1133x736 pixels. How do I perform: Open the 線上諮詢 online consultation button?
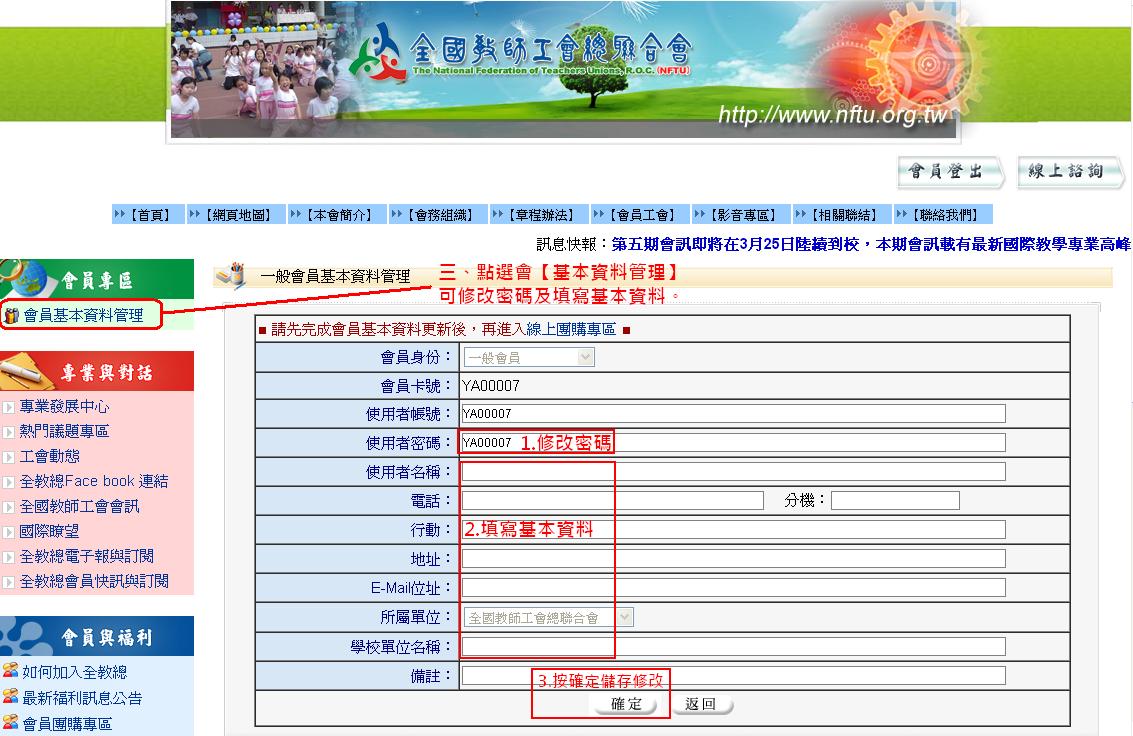pos(1070,172)
